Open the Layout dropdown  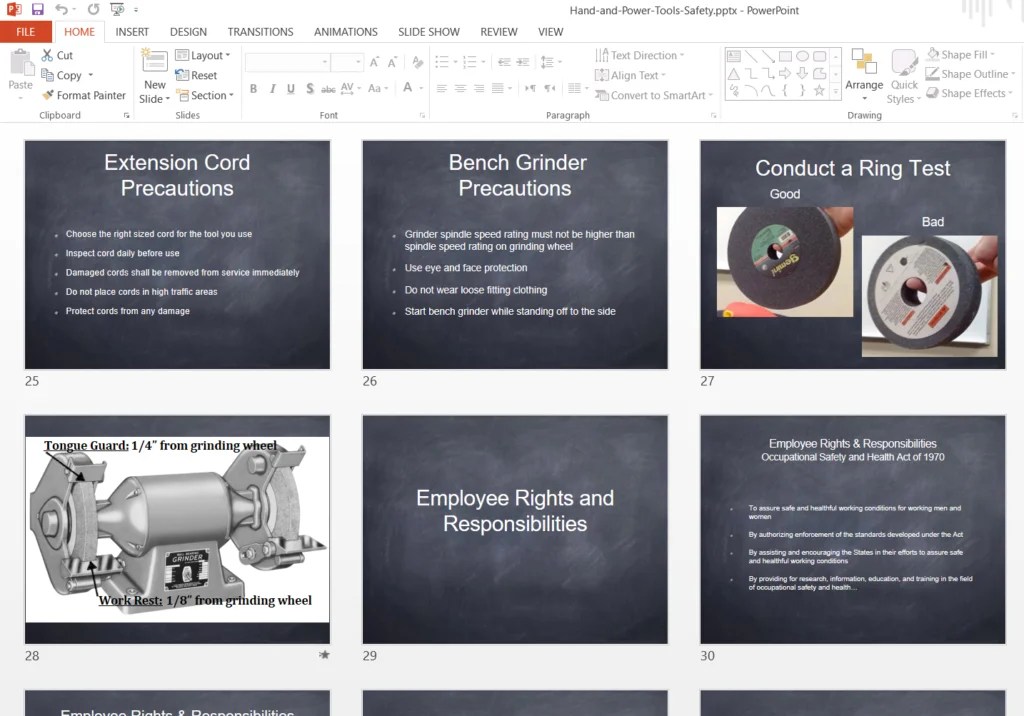click(202, 56)
